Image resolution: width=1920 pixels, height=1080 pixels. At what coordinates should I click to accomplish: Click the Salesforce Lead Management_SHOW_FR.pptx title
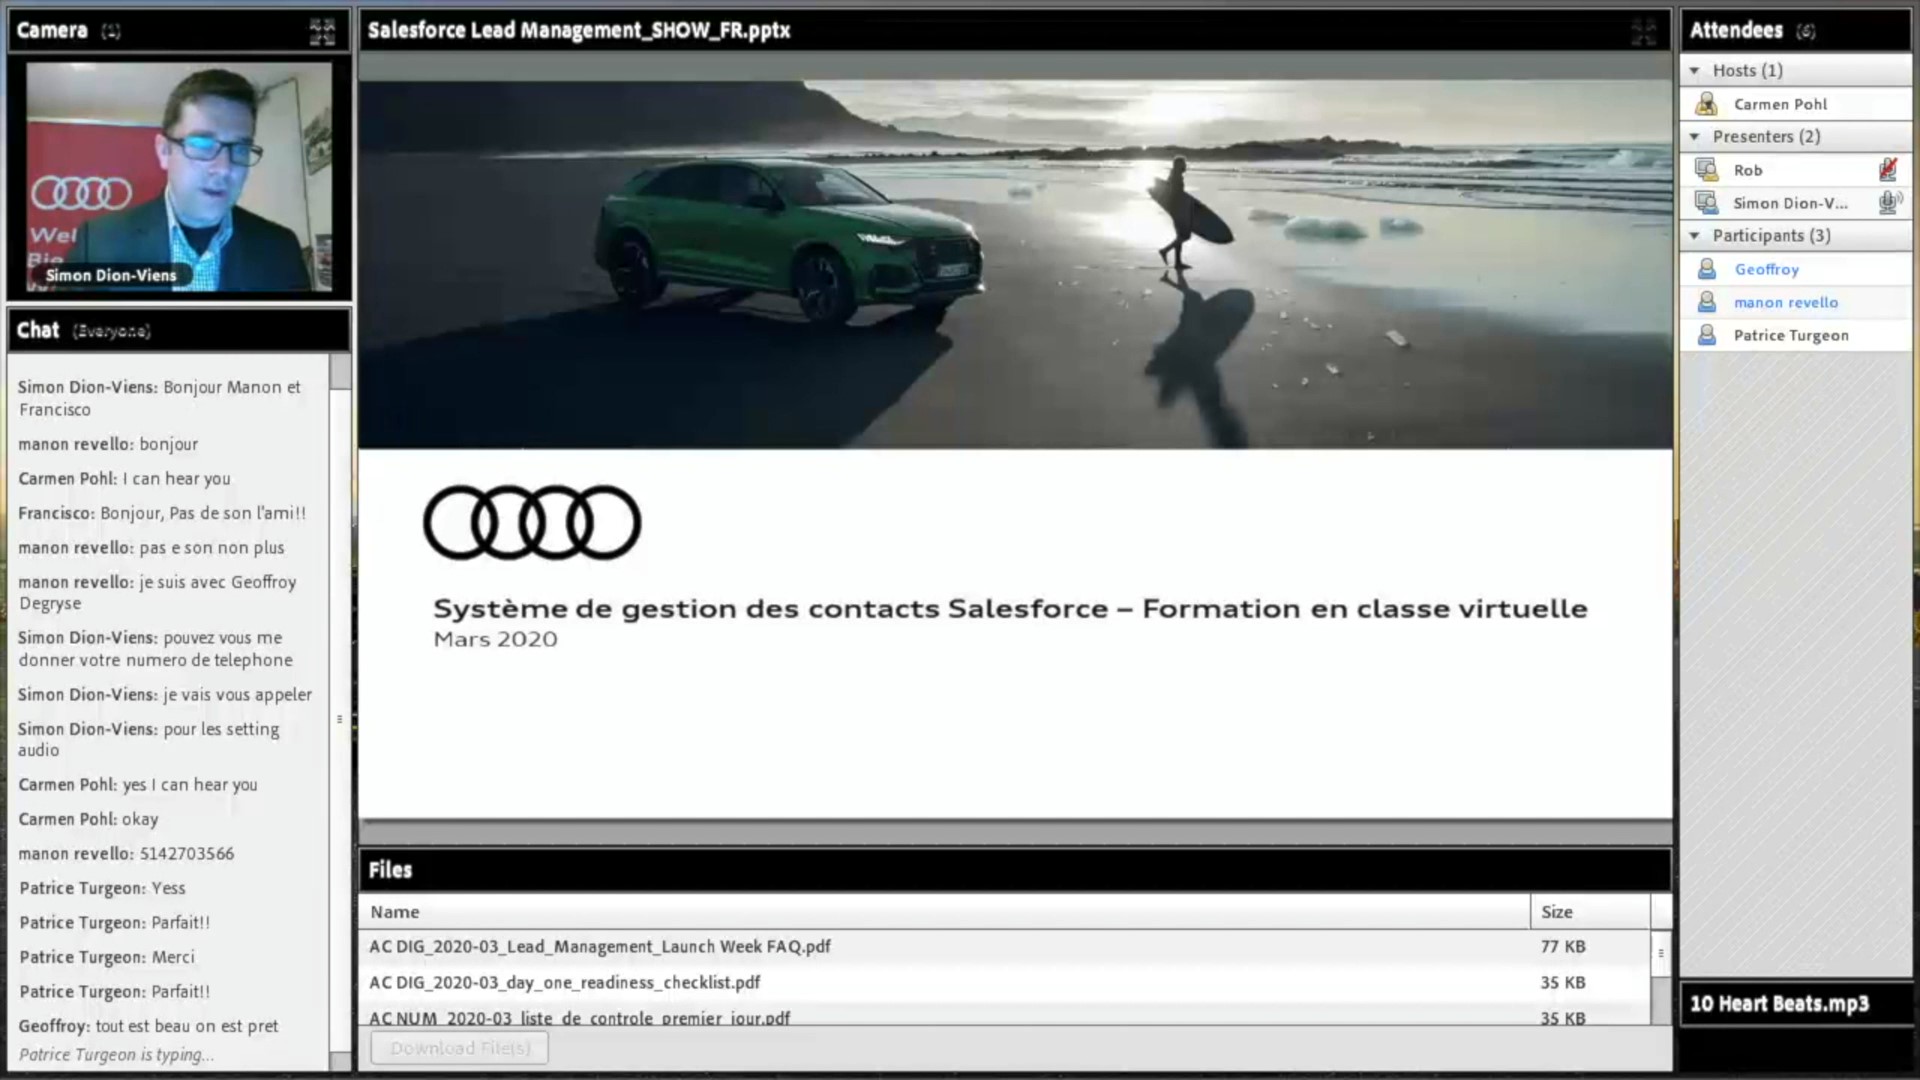[x=579, y=31]
